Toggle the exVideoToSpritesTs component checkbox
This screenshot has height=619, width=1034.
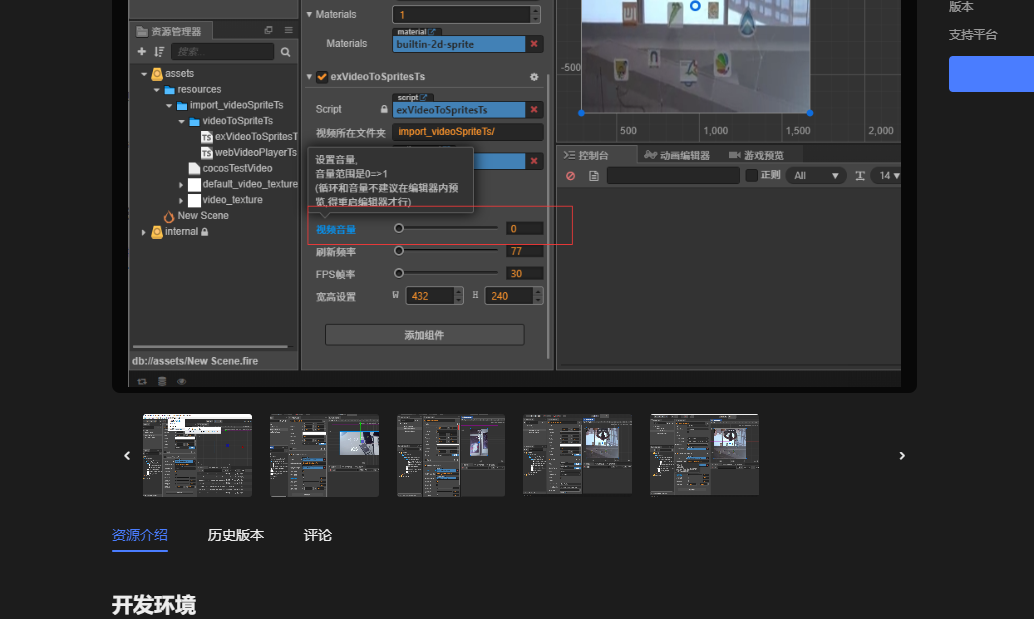322,76
